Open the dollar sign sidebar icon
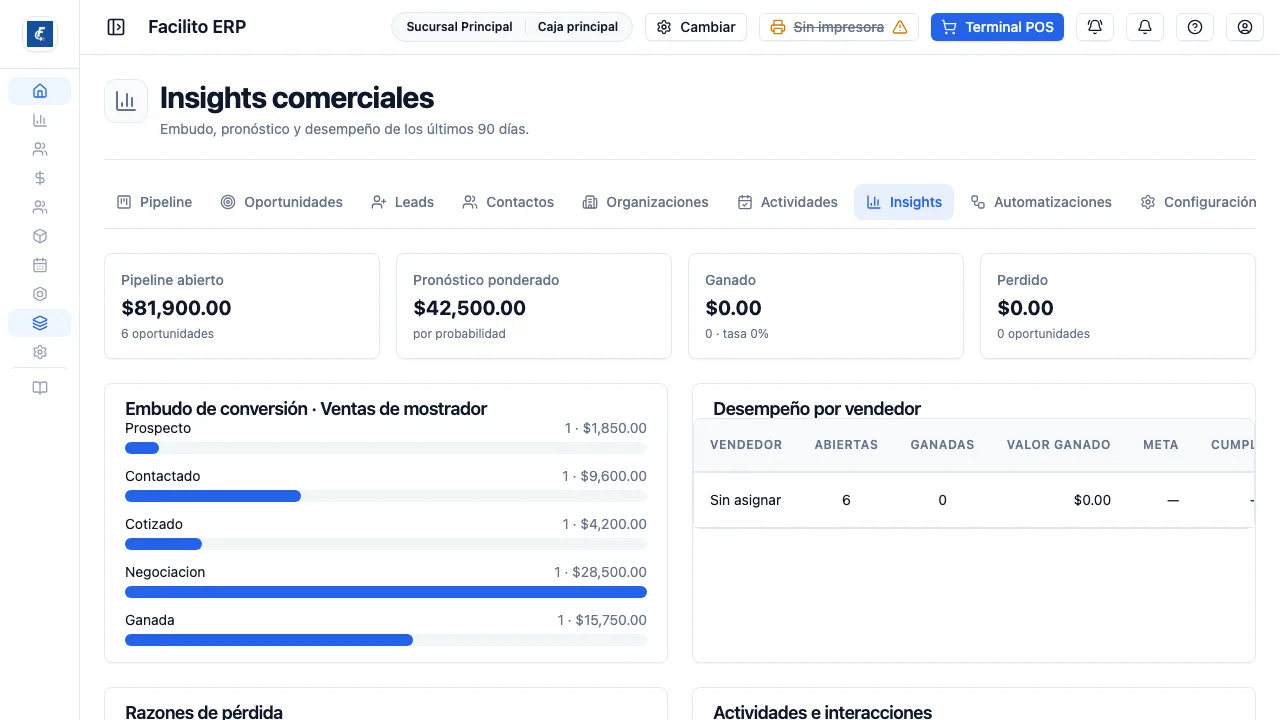Image resolution: width=1280 pixels, height=720 pixels. (40, 178)
